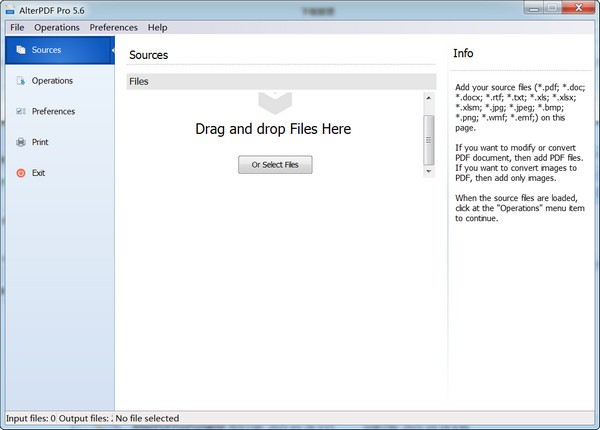Click the red Exit power icon
Image resolution: width=600 pixels, height=430 pixels.
click(x=20, y=174)
